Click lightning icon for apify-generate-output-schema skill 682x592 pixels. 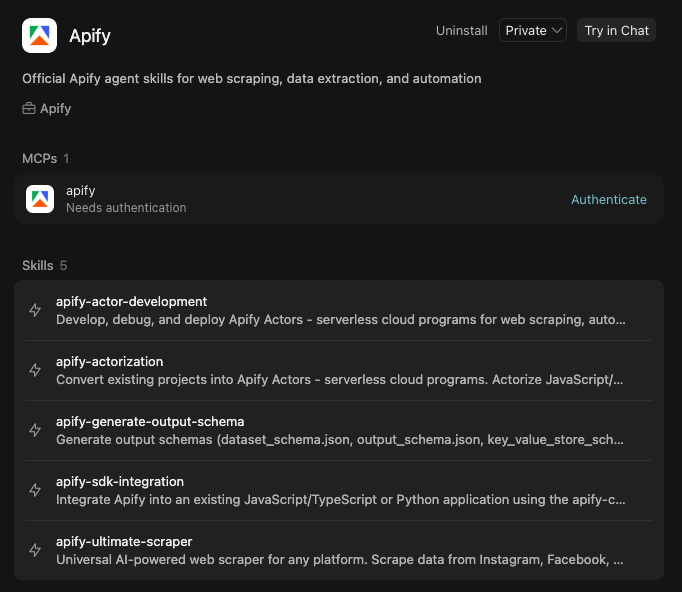point(35,430)
